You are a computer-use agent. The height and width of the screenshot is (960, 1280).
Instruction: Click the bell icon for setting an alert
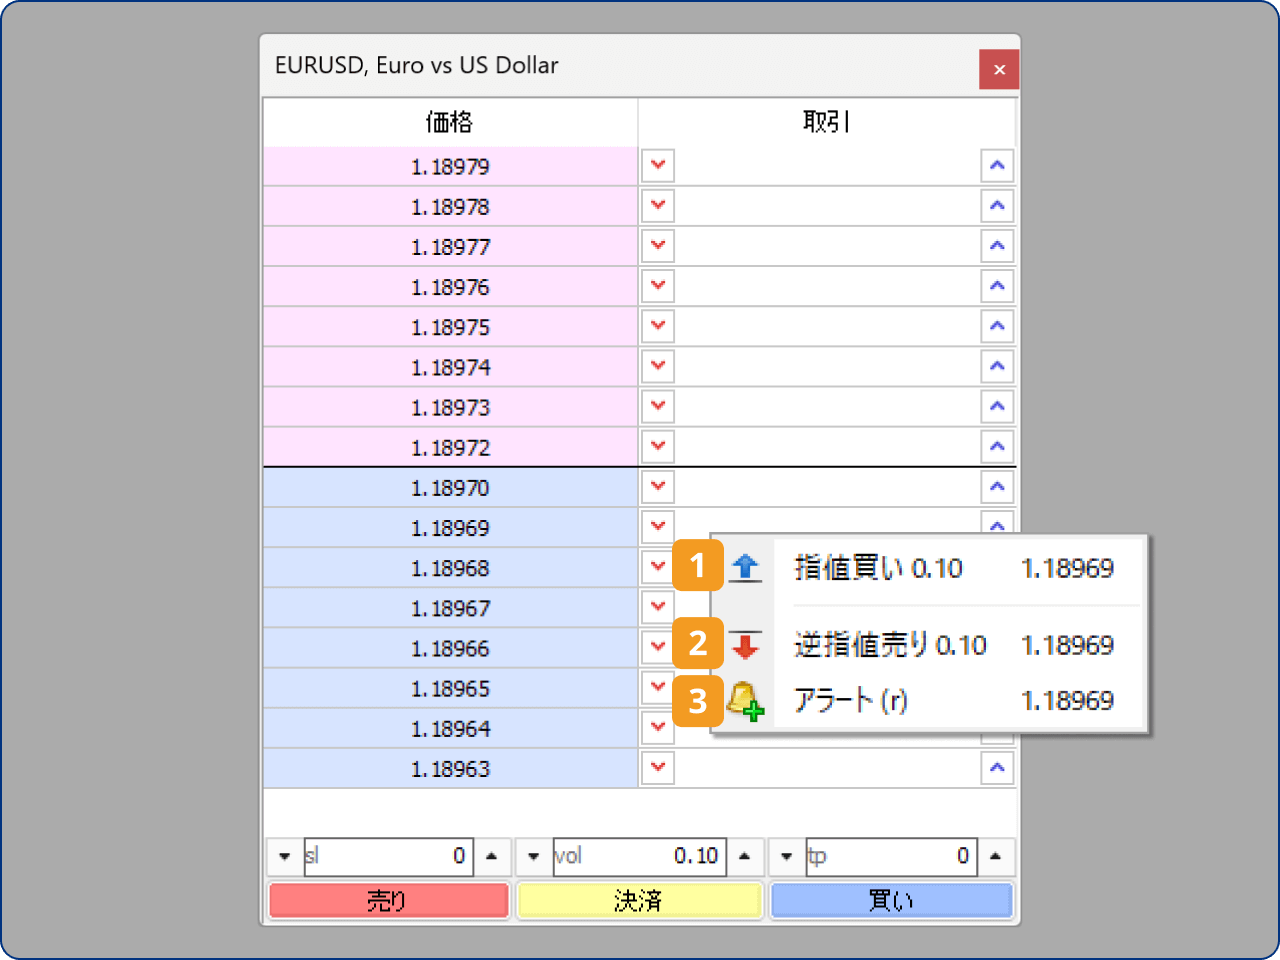pyautogui.click(x=745, y=701)
